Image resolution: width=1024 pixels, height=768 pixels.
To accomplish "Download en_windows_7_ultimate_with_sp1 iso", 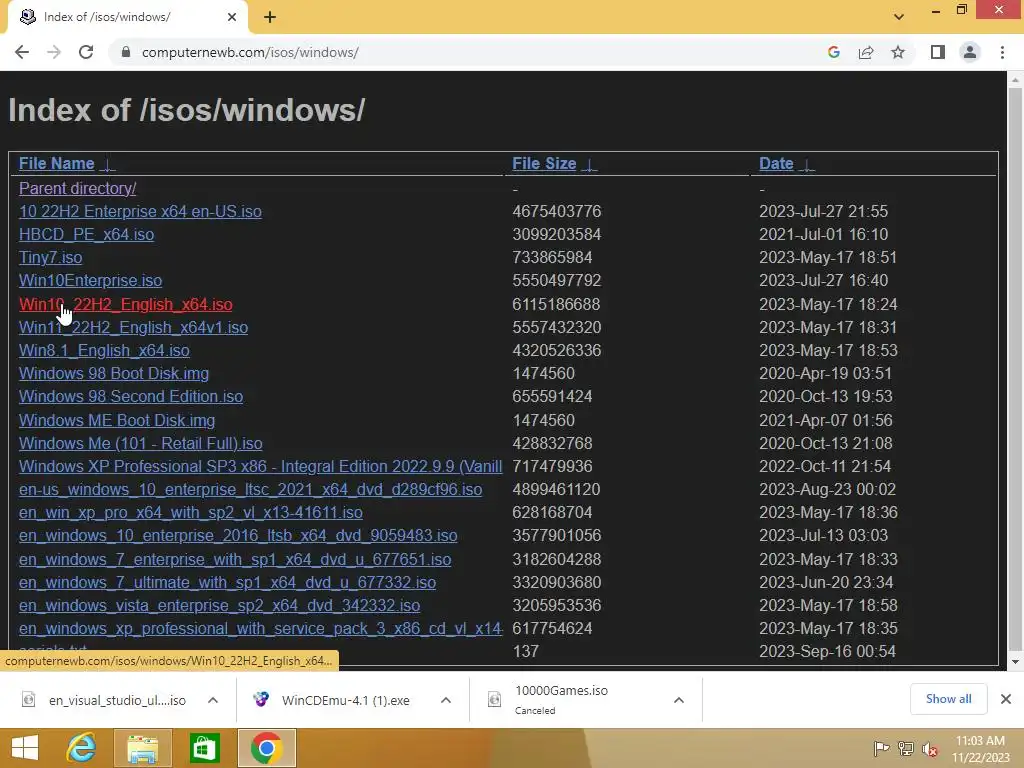I will point(227,582).
